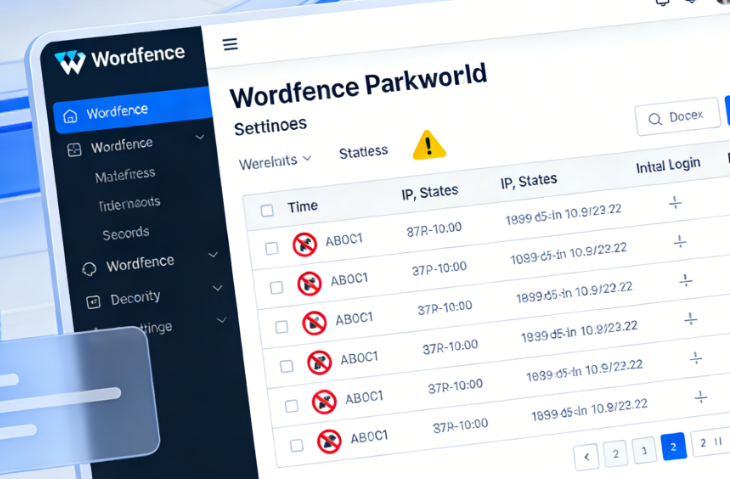Click the box icon beside second Wordfence item

tap(74, 149)
